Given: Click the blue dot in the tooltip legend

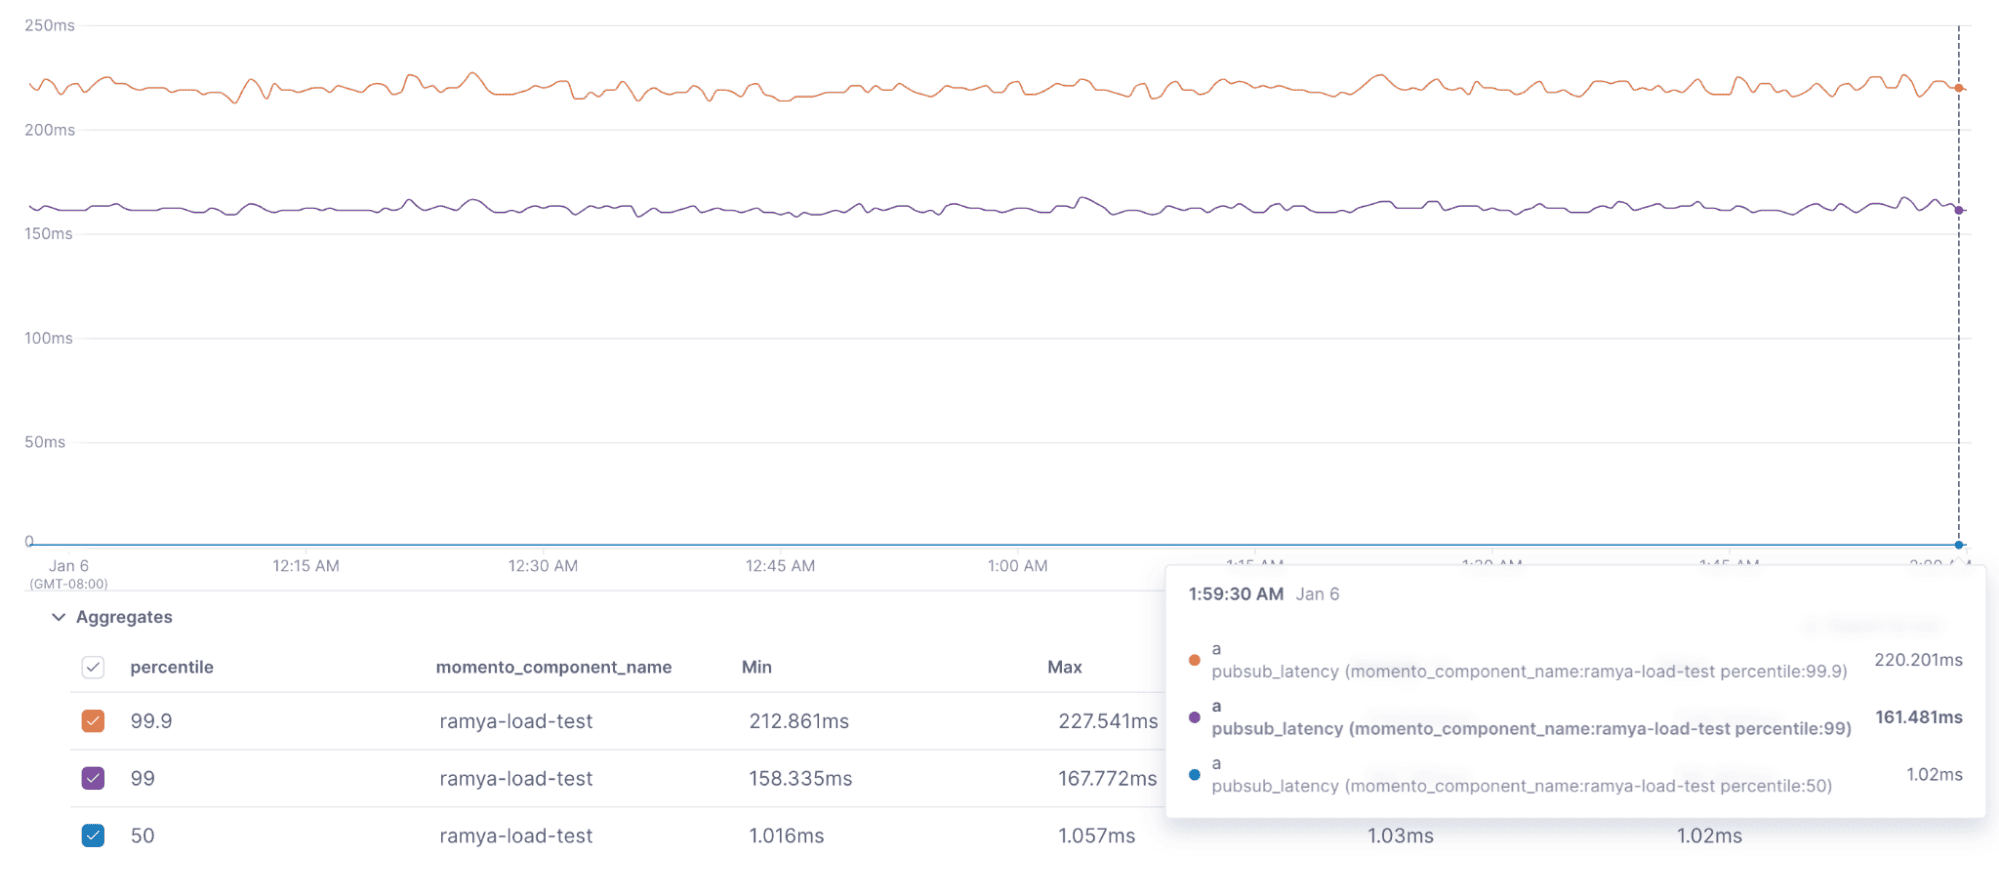Looking at the screenshot, I should click(1194, 774).
